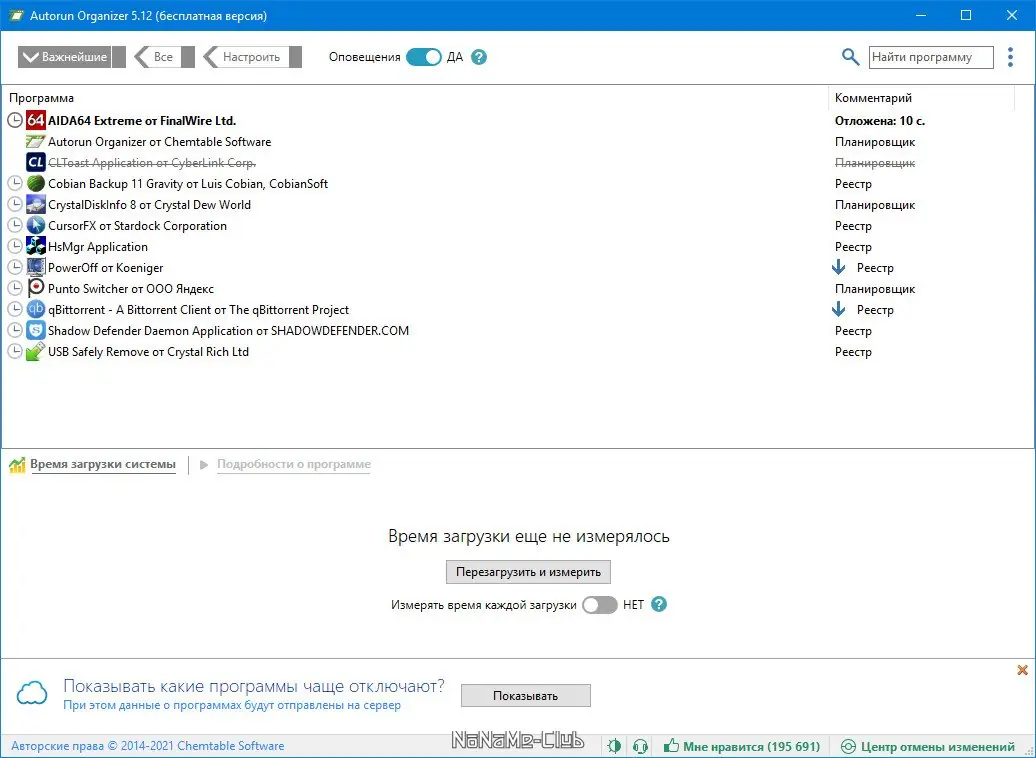Toggle the Оповещения notifications switch off

pos(424,57)
